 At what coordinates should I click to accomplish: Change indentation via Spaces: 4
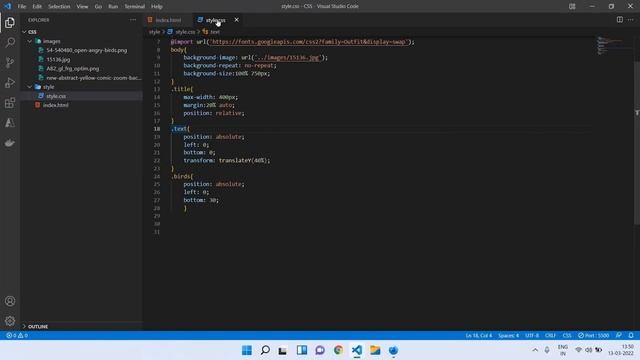(x=508, y=336)
